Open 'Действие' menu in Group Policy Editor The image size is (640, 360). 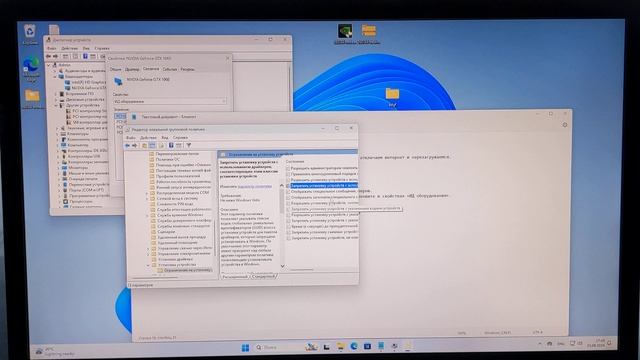tap(148, 138)
